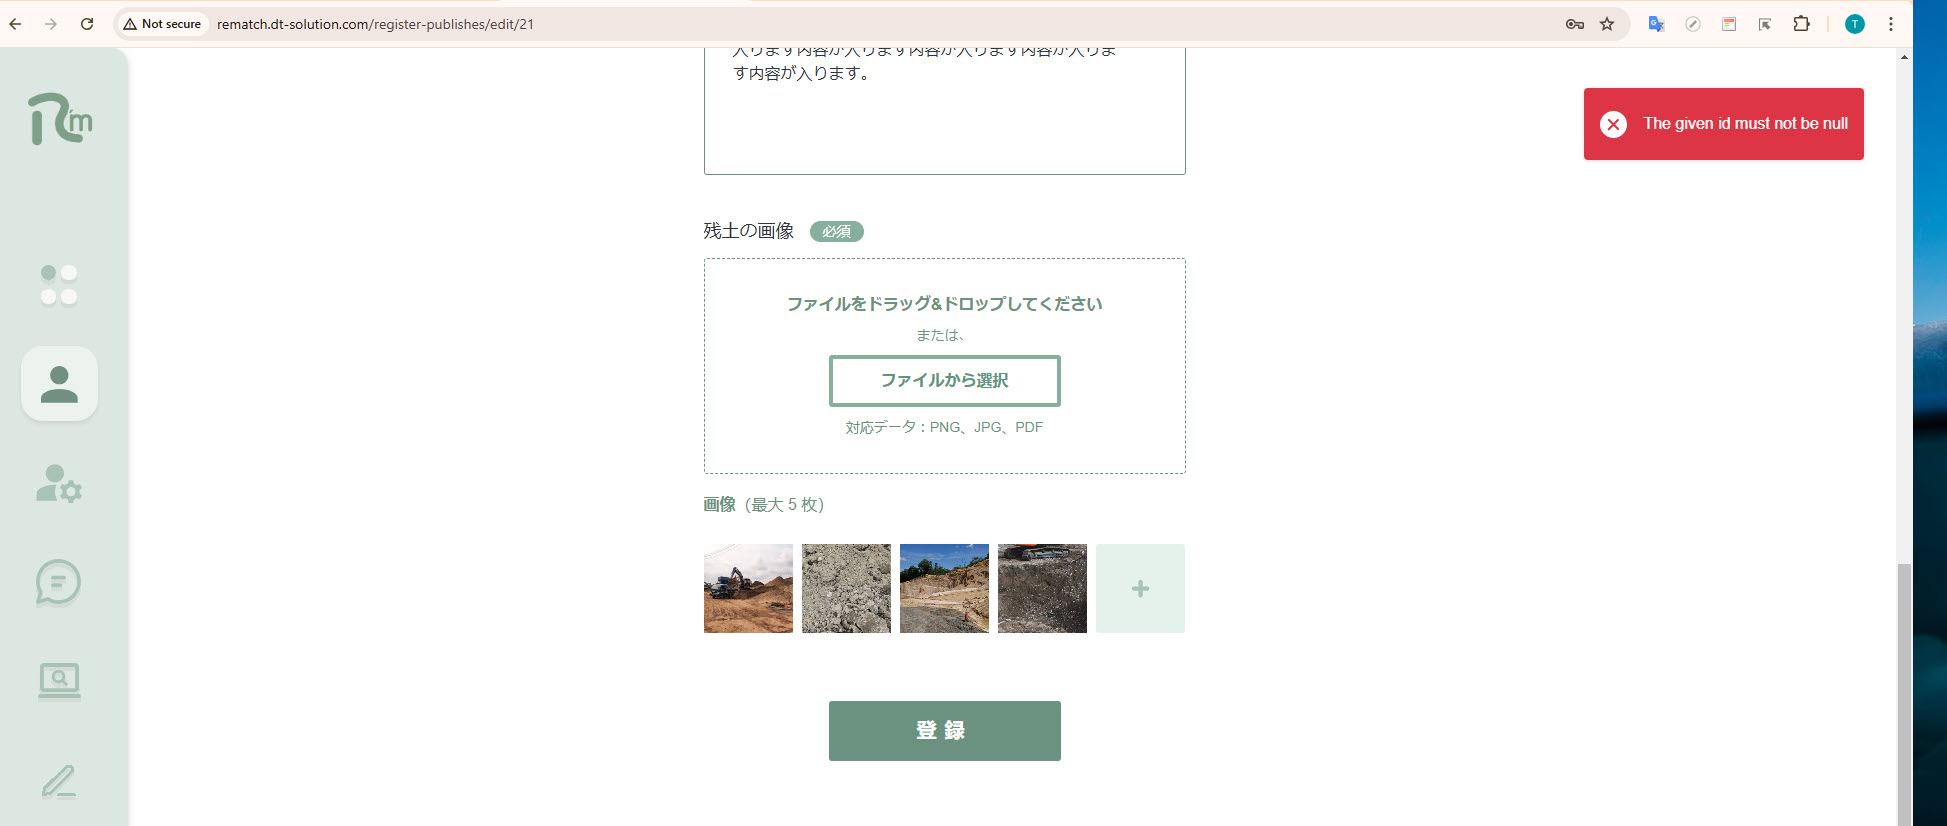Image resolution: width=1947 pixels, height=826 pixels.
Task: Open the dashboard grid icon in sidebar
Action: coord(59,285)
